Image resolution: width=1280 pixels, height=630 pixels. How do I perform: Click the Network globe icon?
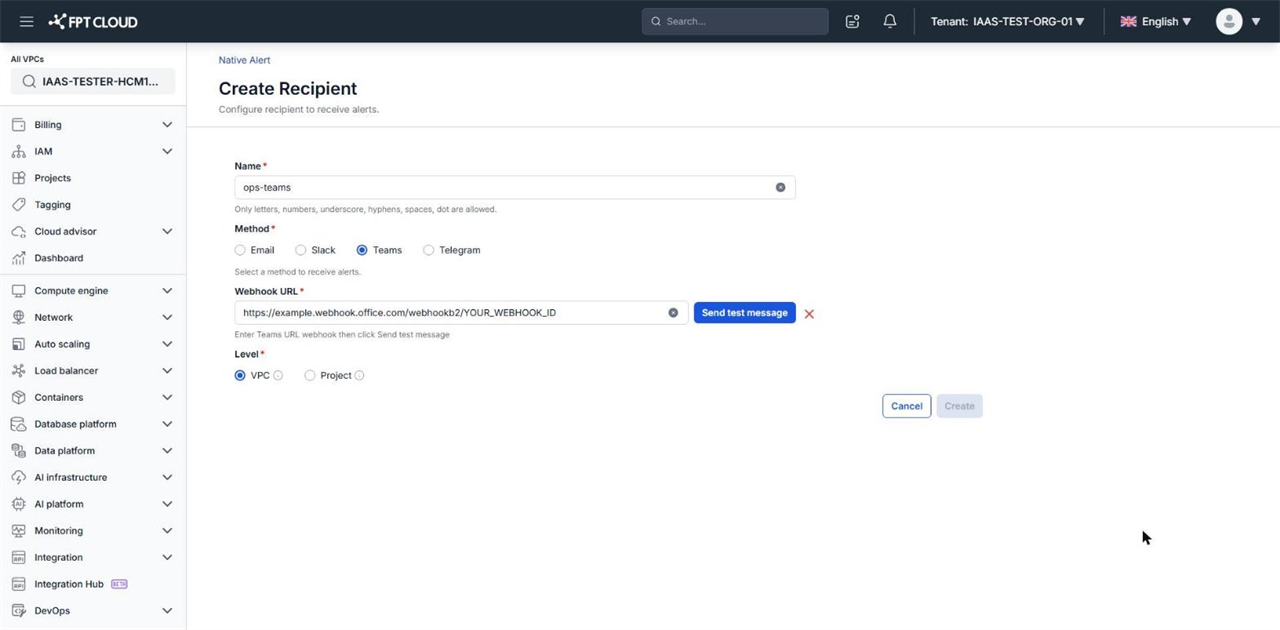pyautogui.click(x=18, y=318)
